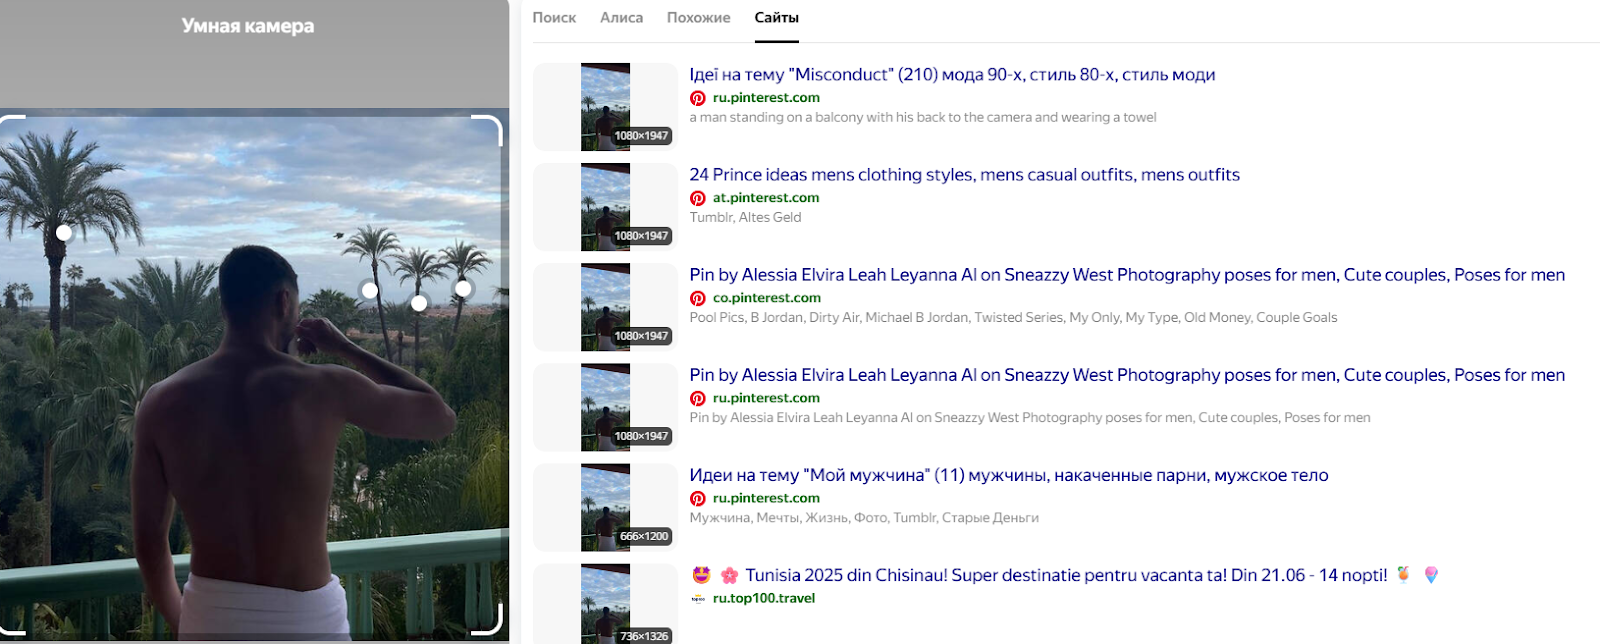Click the 666×1200 result thumbnail
1600x644 pixels.
606,507
